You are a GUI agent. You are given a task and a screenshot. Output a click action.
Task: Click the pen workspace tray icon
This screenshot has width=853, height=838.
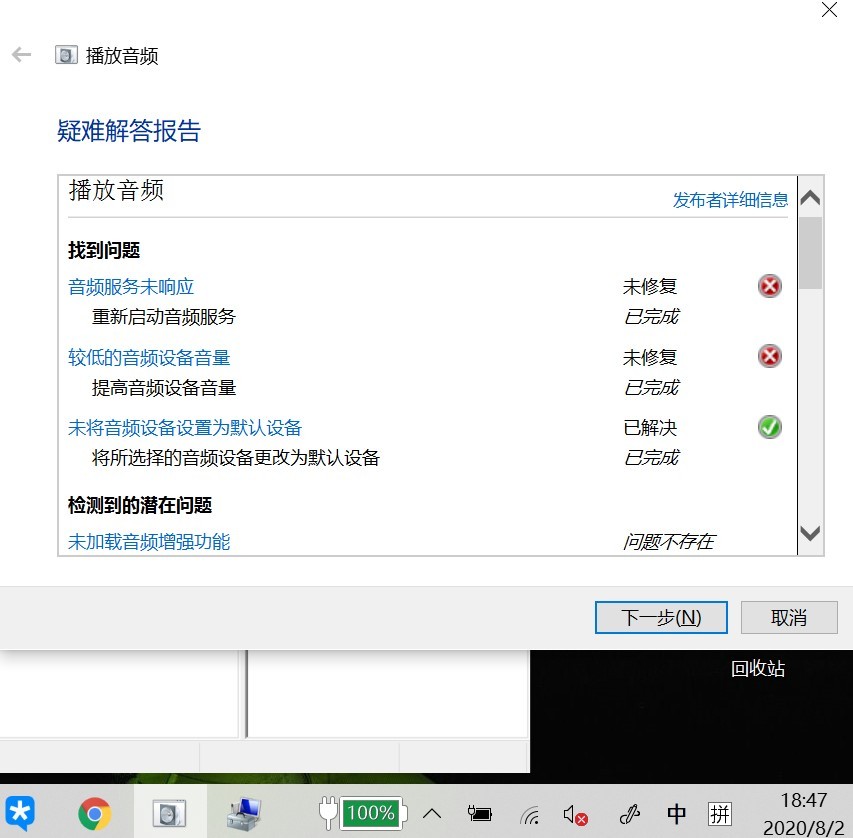[x=629, y=814]
